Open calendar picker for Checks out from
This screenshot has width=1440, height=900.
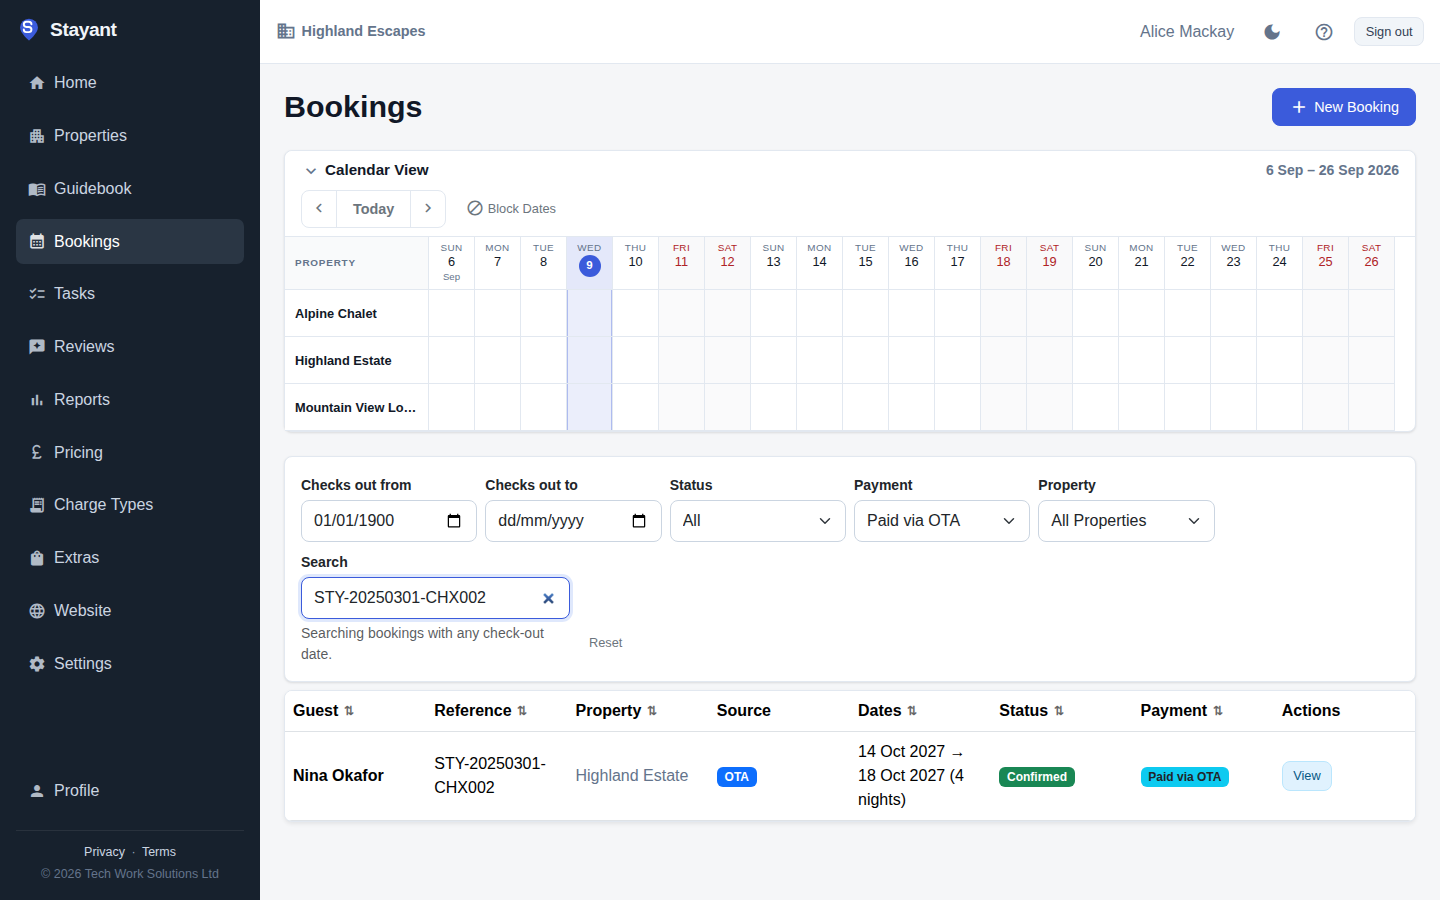pos(454,521)
